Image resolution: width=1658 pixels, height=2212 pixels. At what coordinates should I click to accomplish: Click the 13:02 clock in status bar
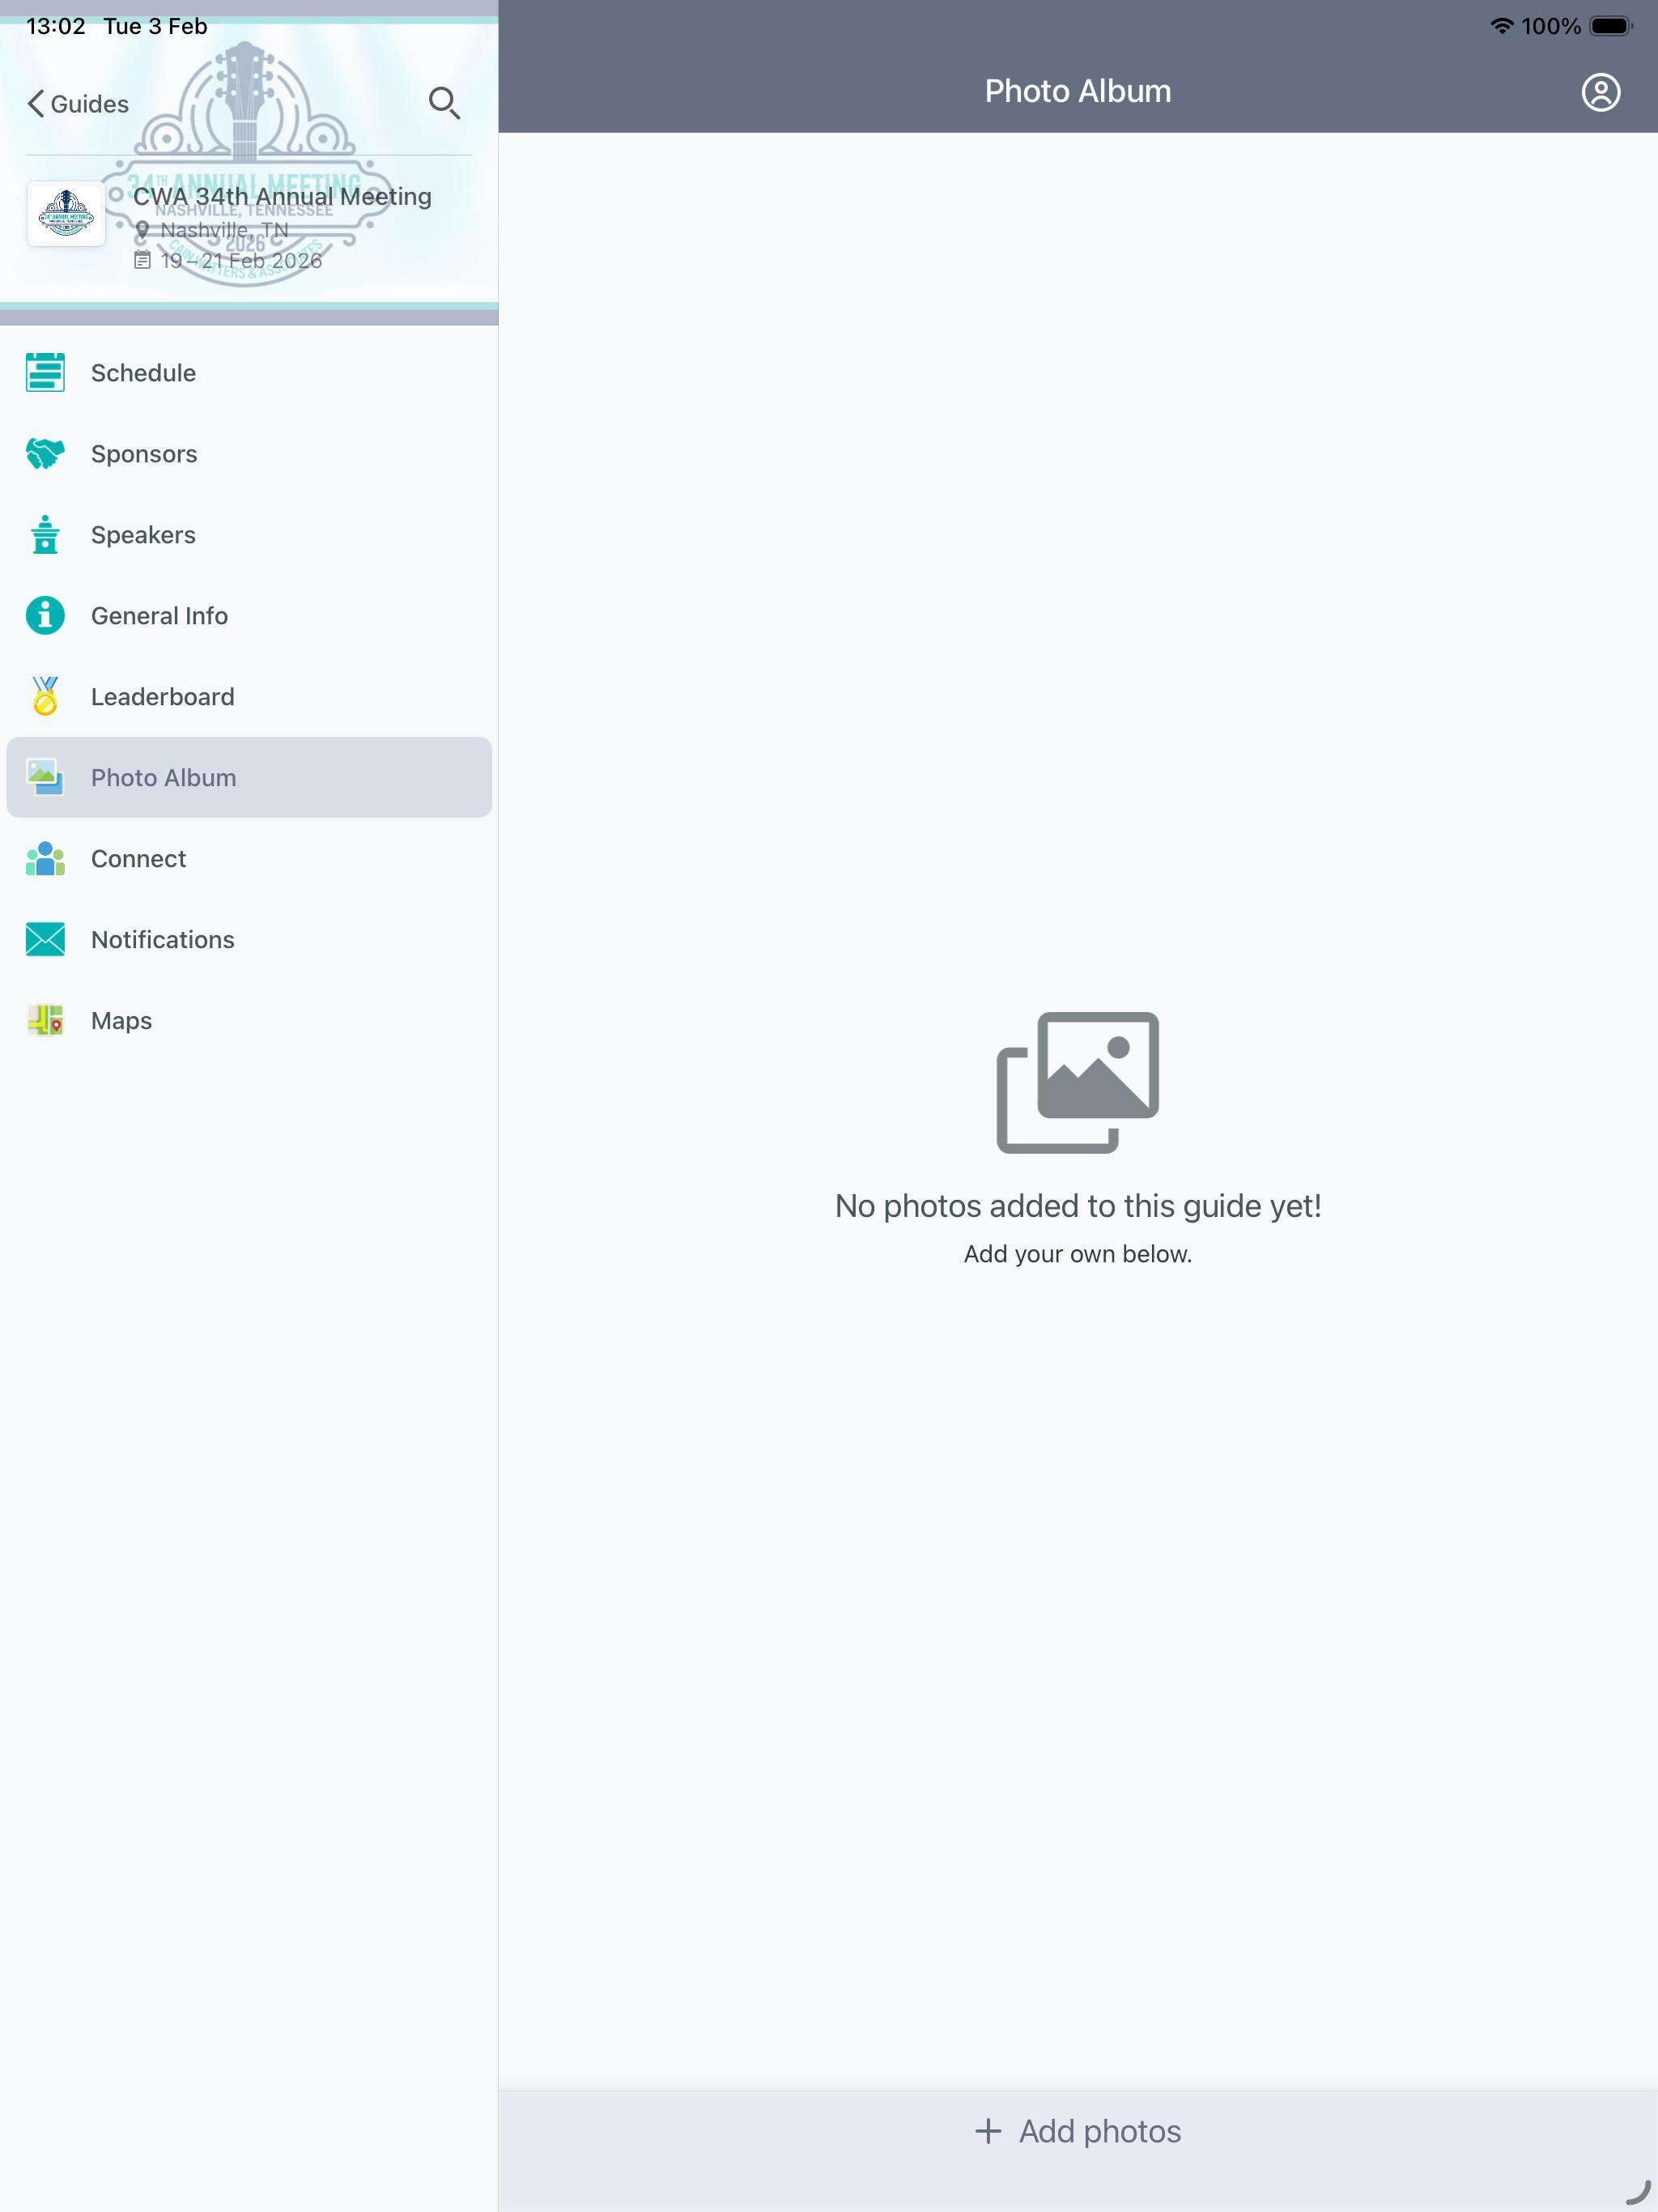56,26
